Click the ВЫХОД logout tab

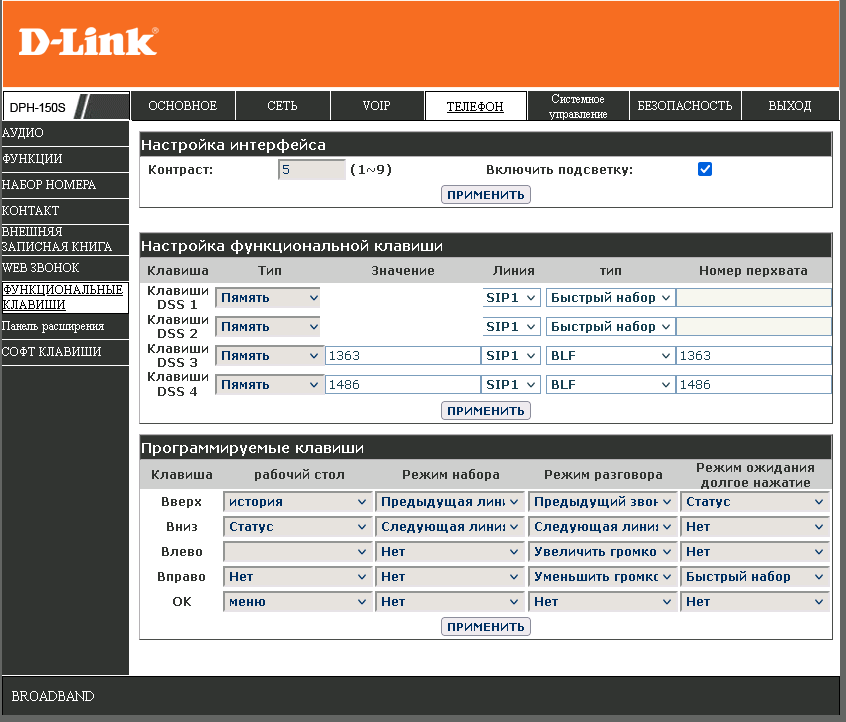pyautogui.click(x=790, y=106)
